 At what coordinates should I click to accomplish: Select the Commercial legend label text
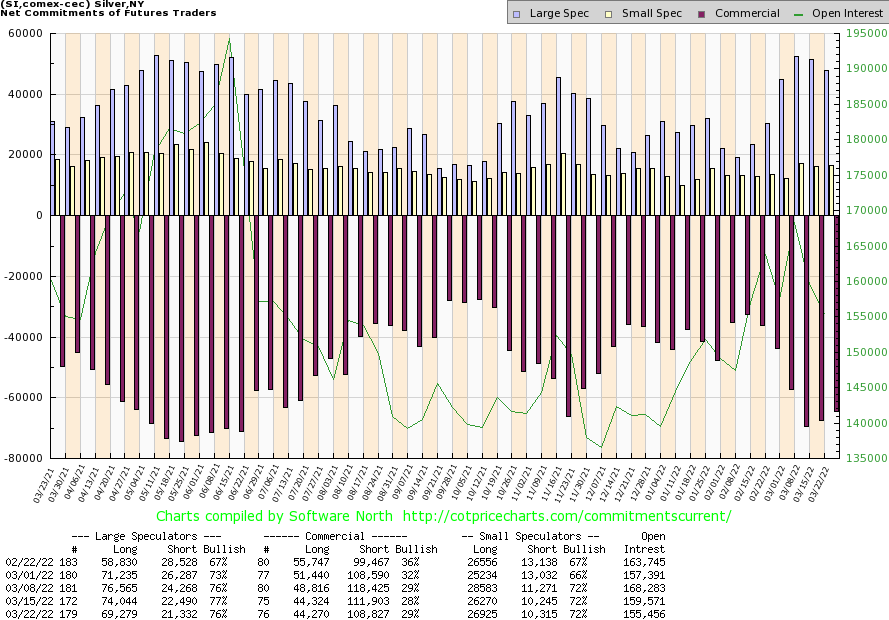(747, 14)
